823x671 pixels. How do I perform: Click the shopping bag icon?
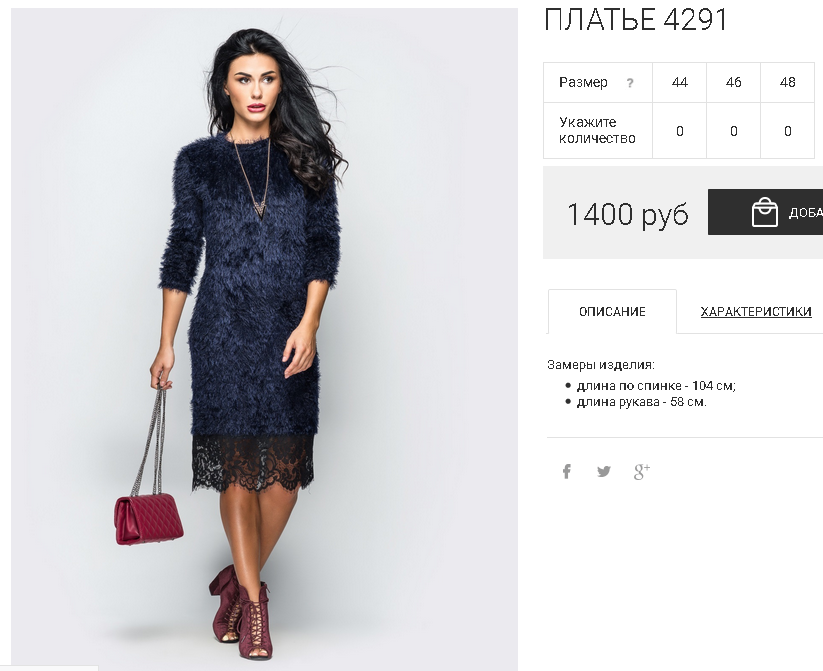[765, 212]
